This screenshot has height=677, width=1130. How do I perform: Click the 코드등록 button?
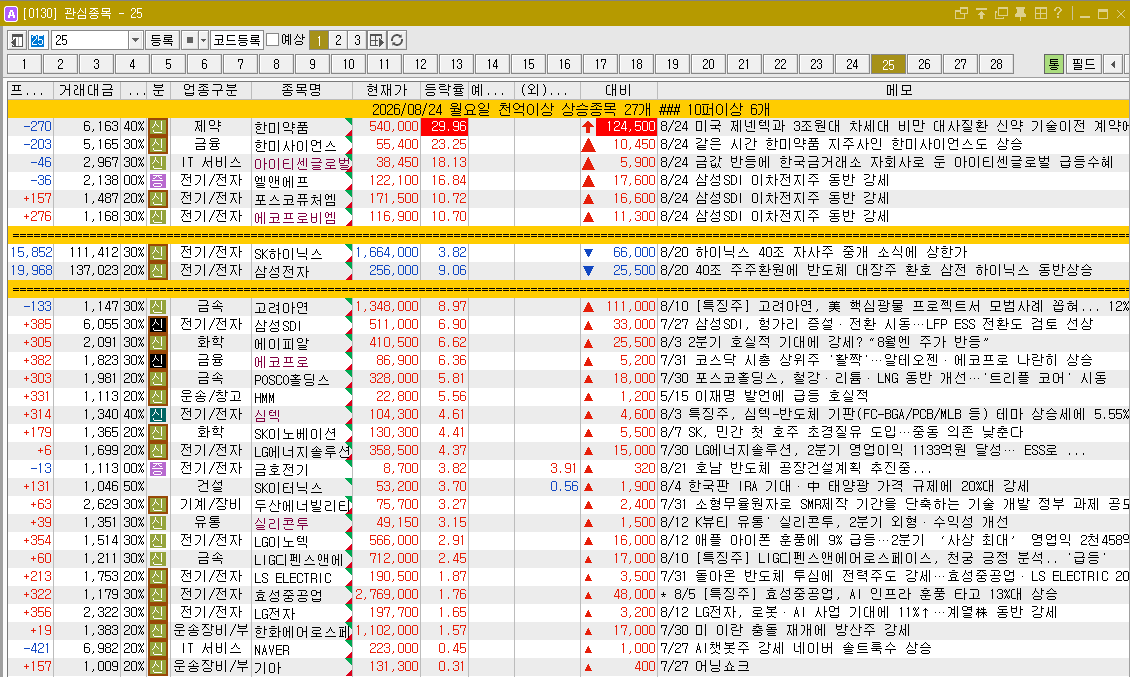coord(236,40)
